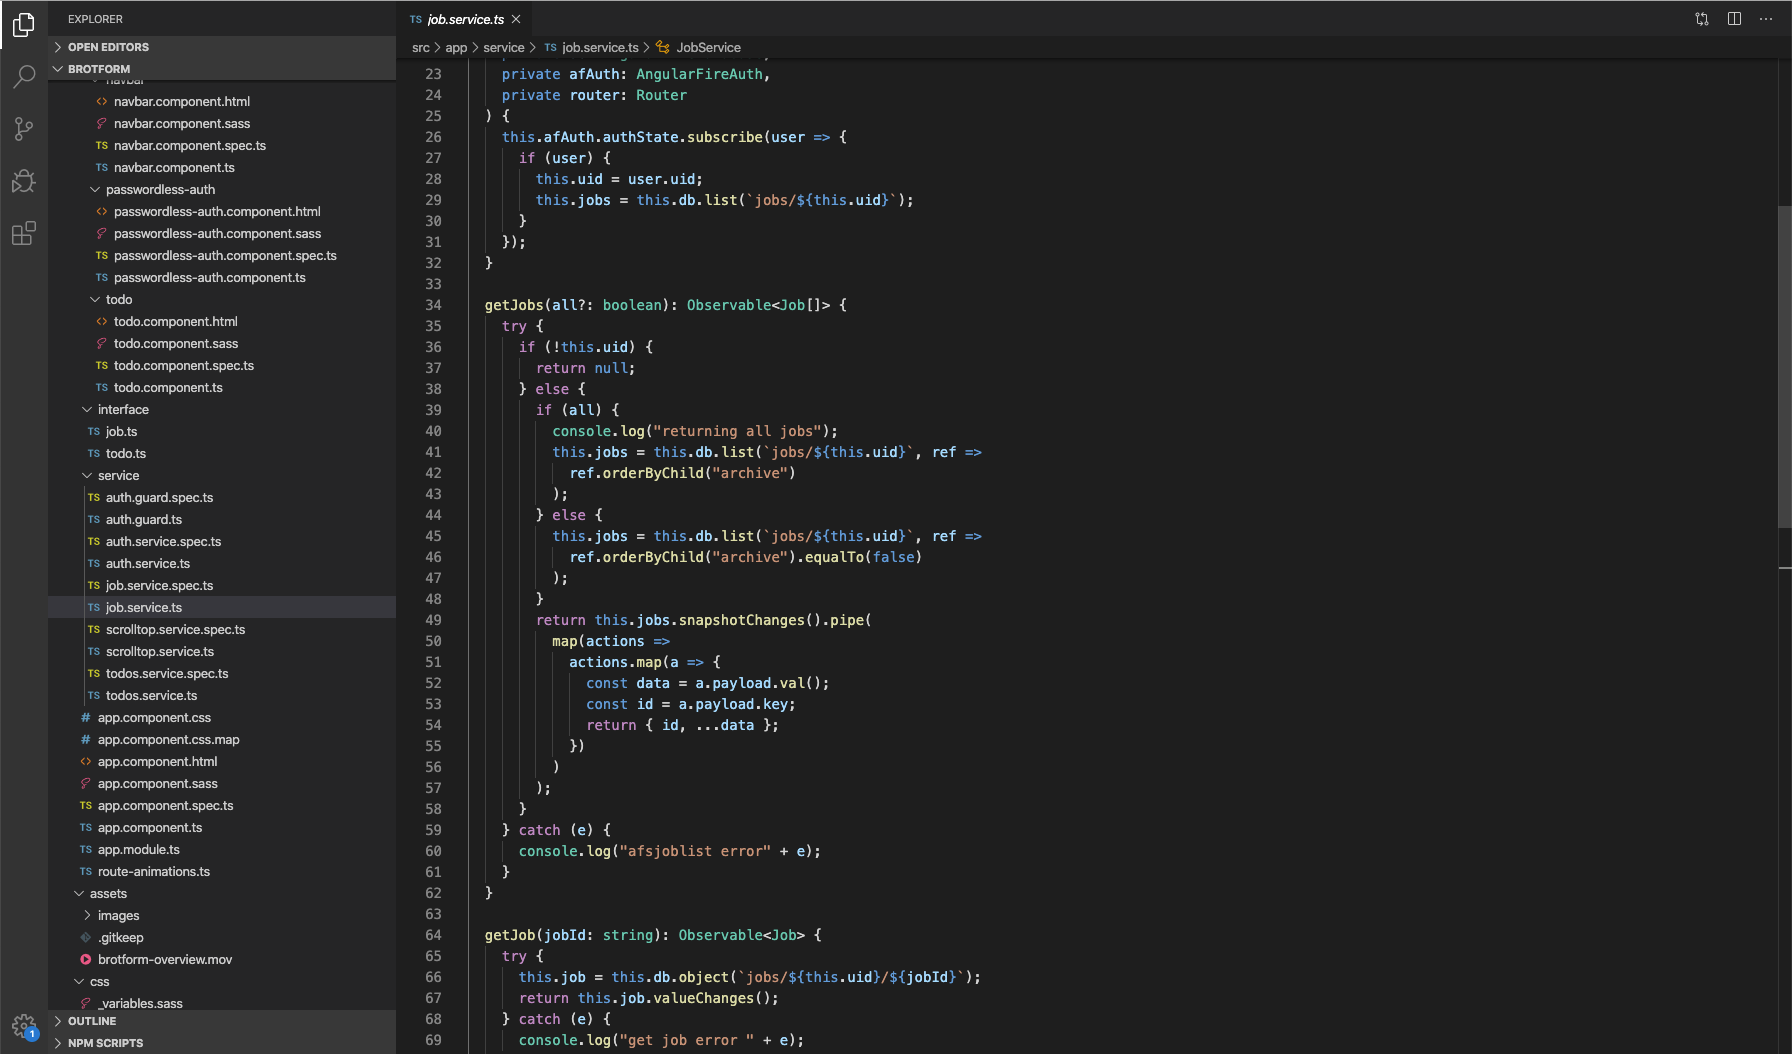Open the Search view icon
This screenshot has width=1792, height=1054.
click(24, 77)
